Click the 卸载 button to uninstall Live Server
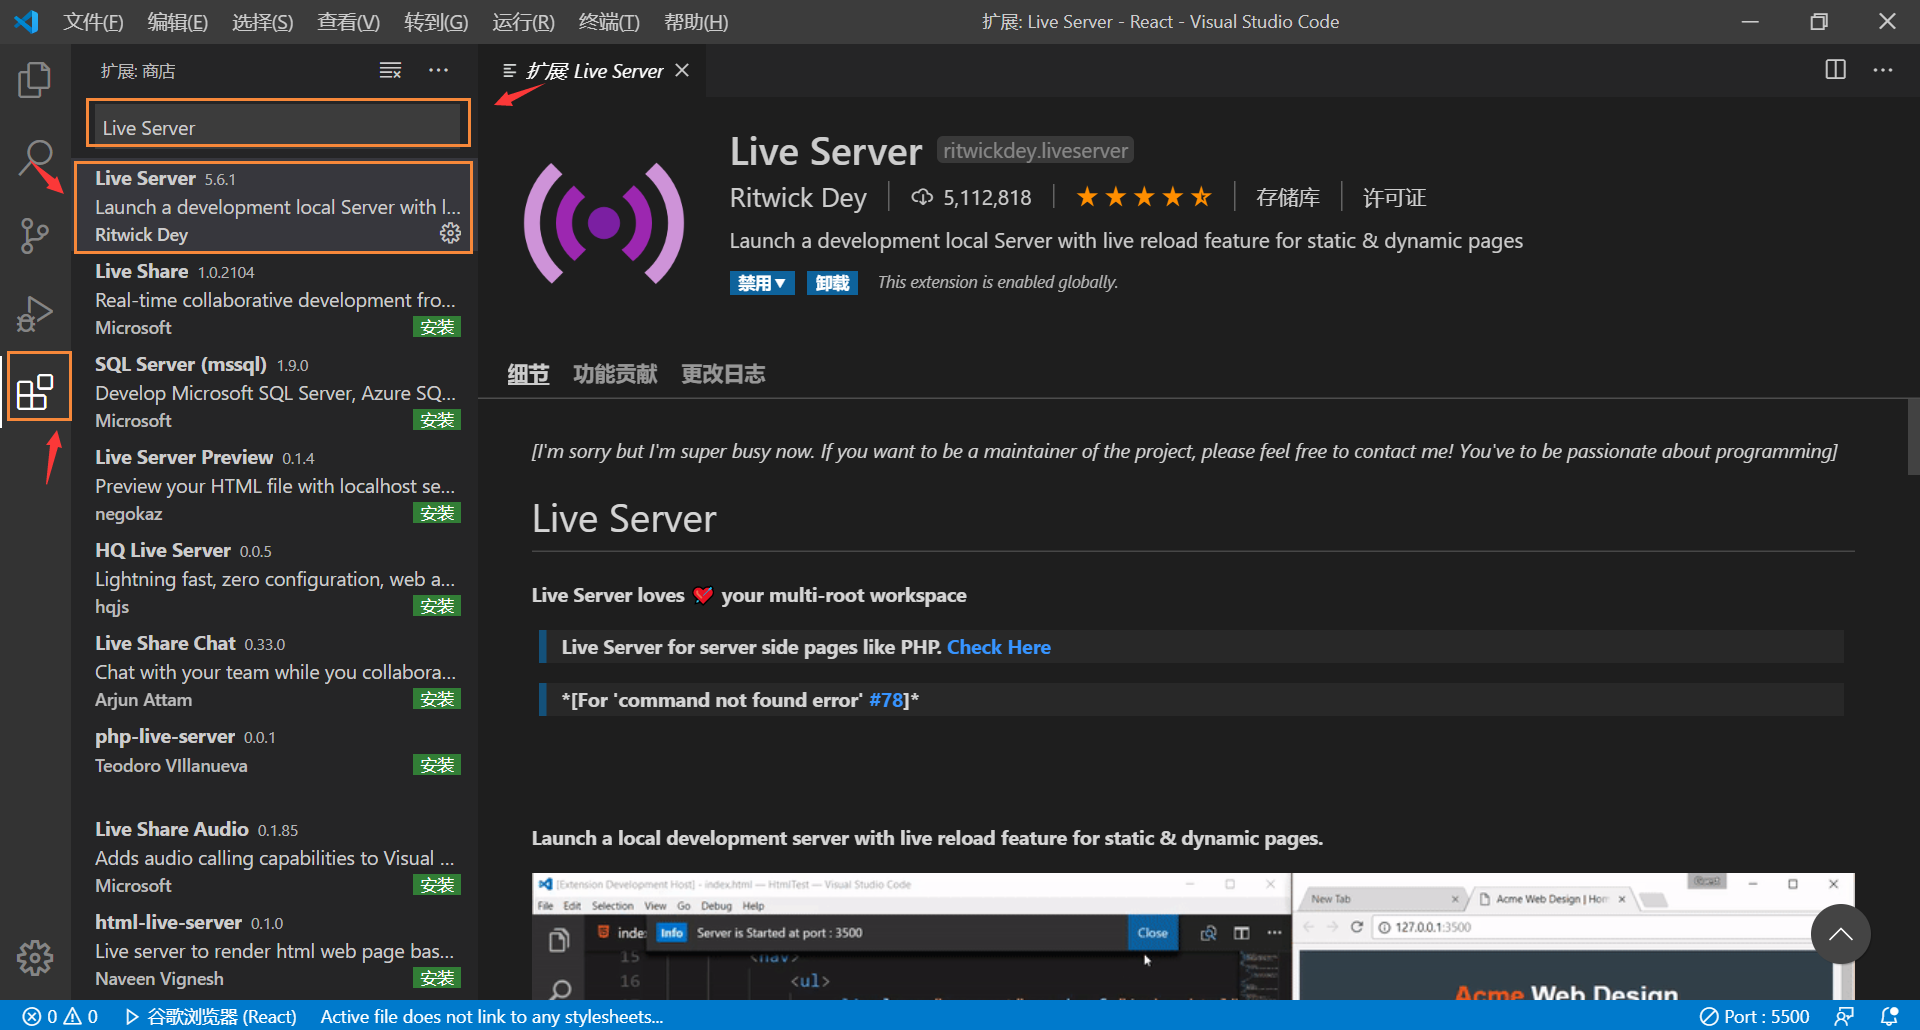The height and width of the screenshot is (1030, 1920). (832, 282)
